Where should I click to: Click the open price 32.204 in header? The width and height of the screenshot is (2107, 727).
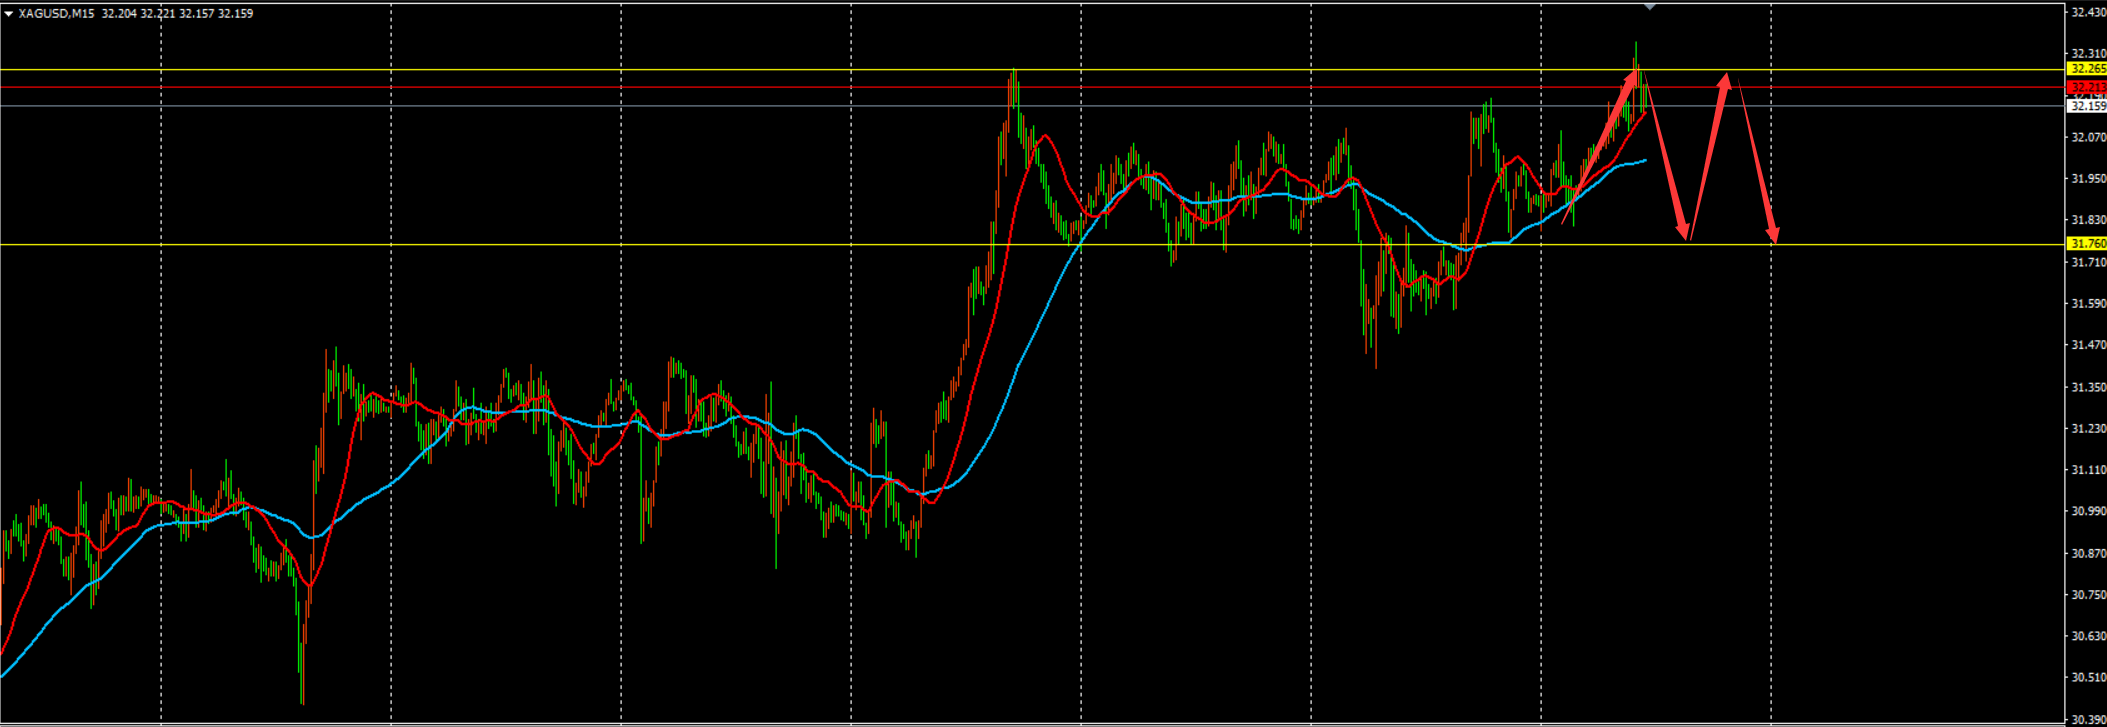coord(118,14)
